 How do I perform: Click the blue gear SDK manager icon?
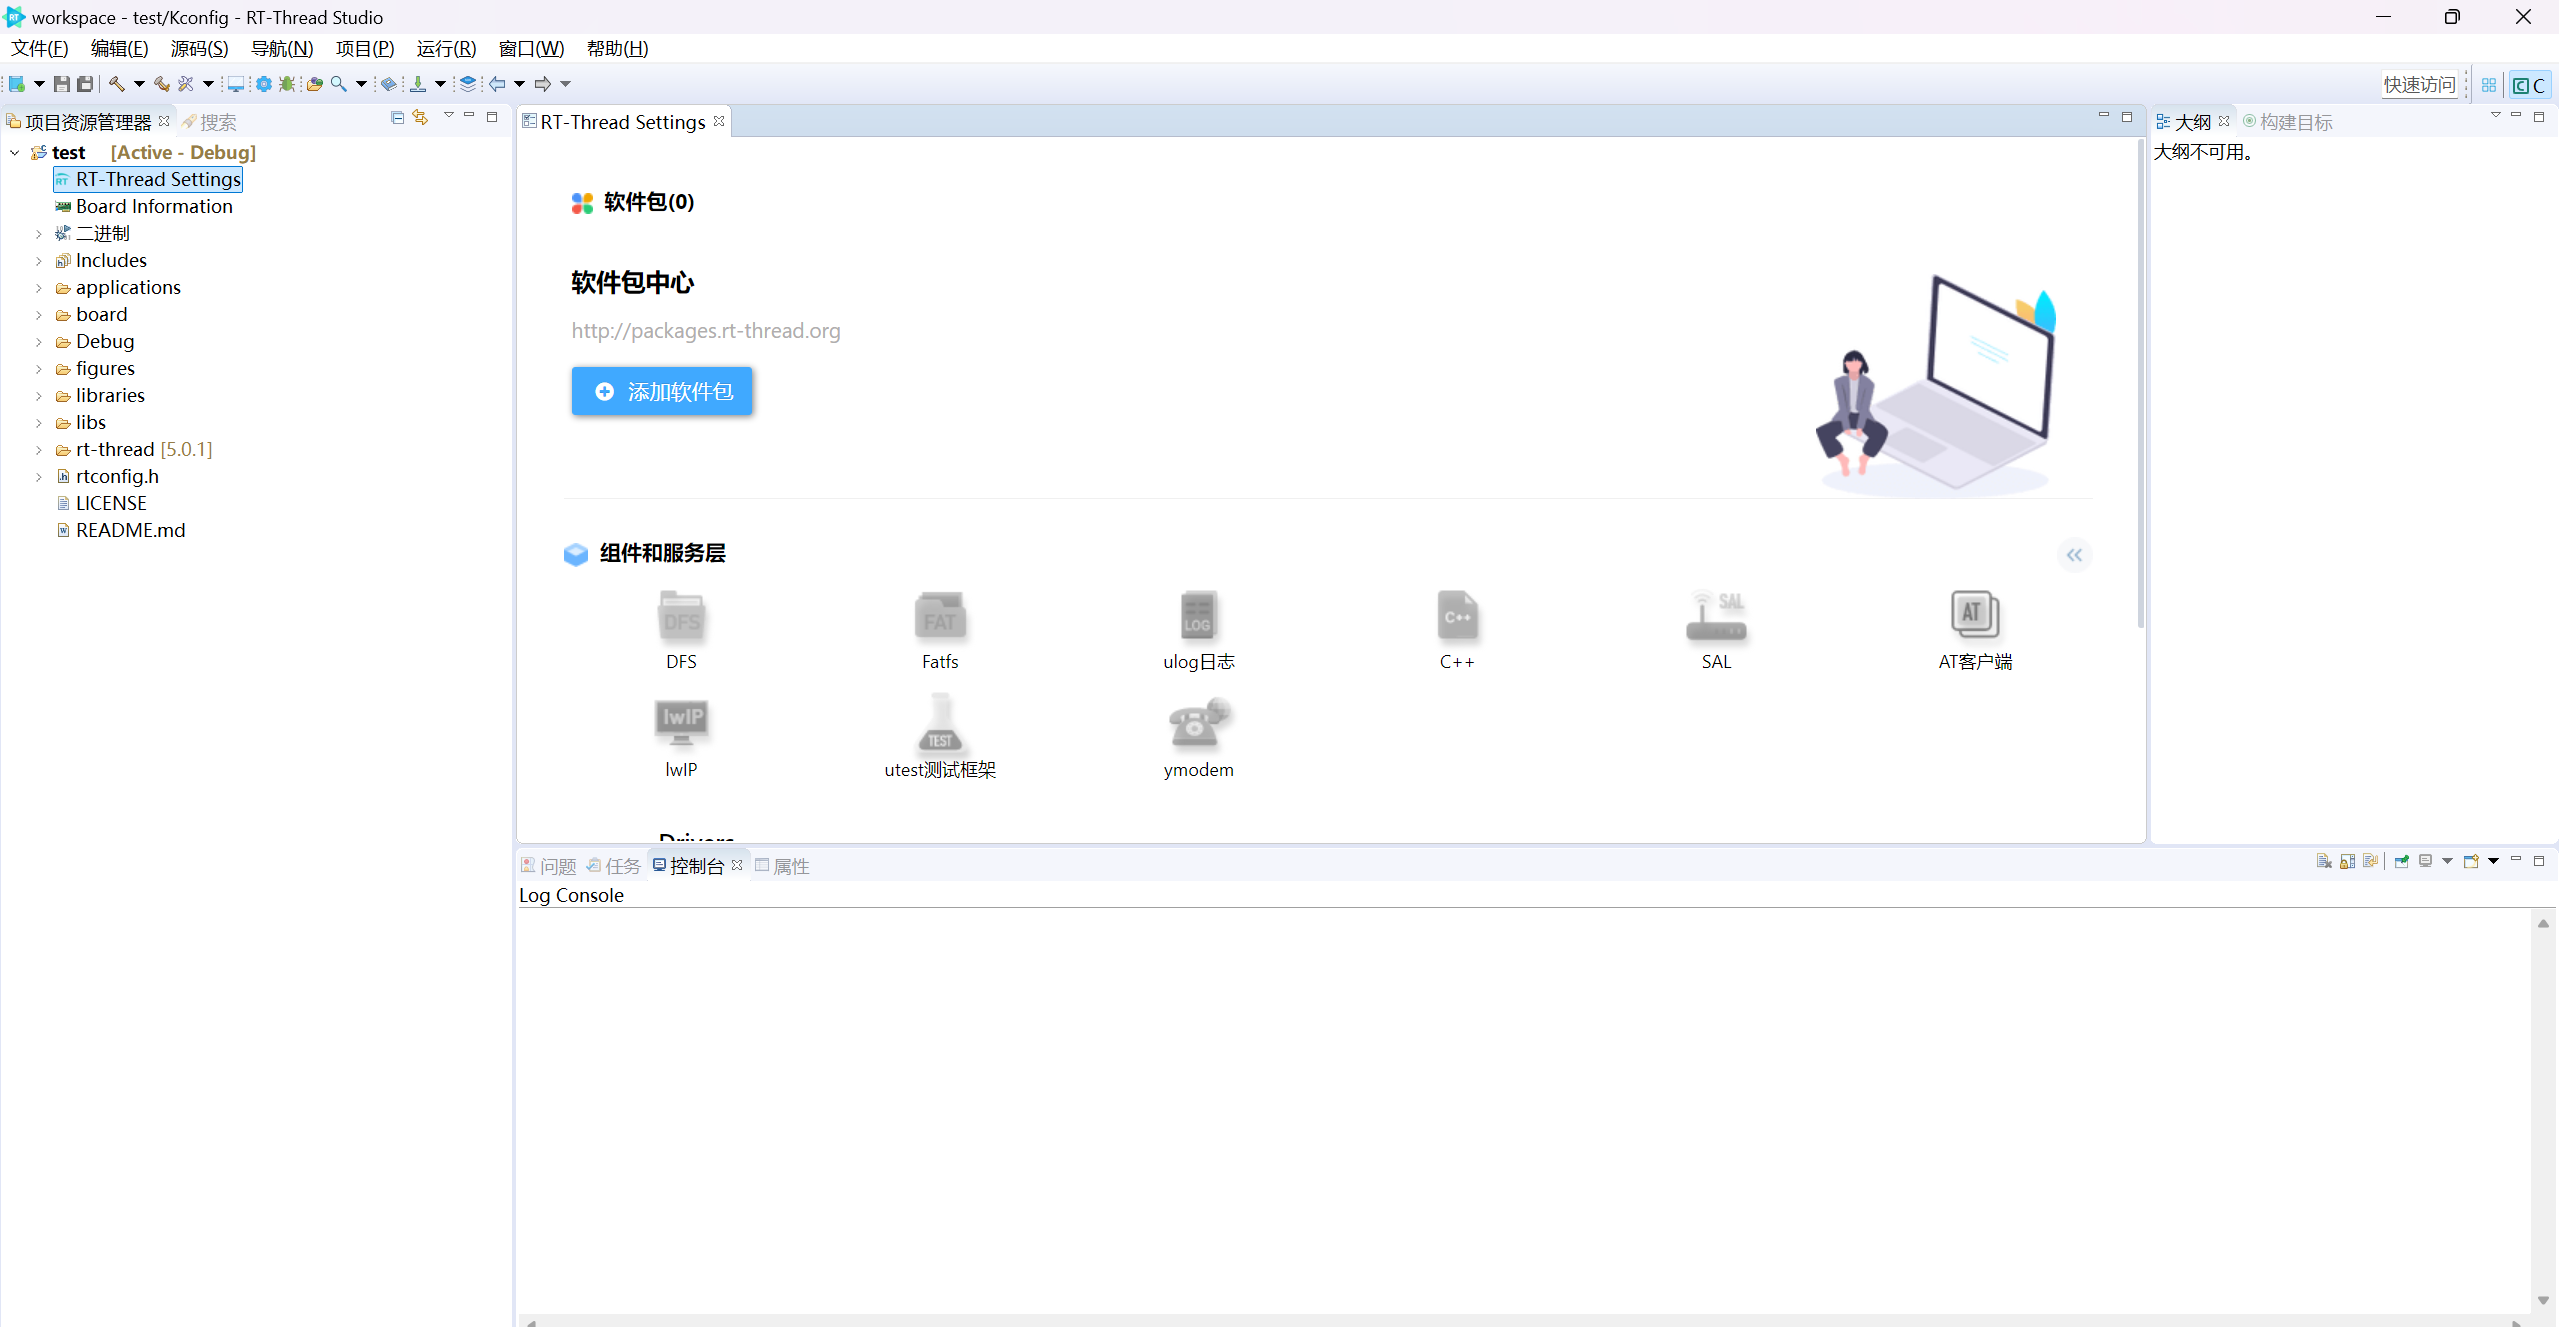(x=263, y=84)
